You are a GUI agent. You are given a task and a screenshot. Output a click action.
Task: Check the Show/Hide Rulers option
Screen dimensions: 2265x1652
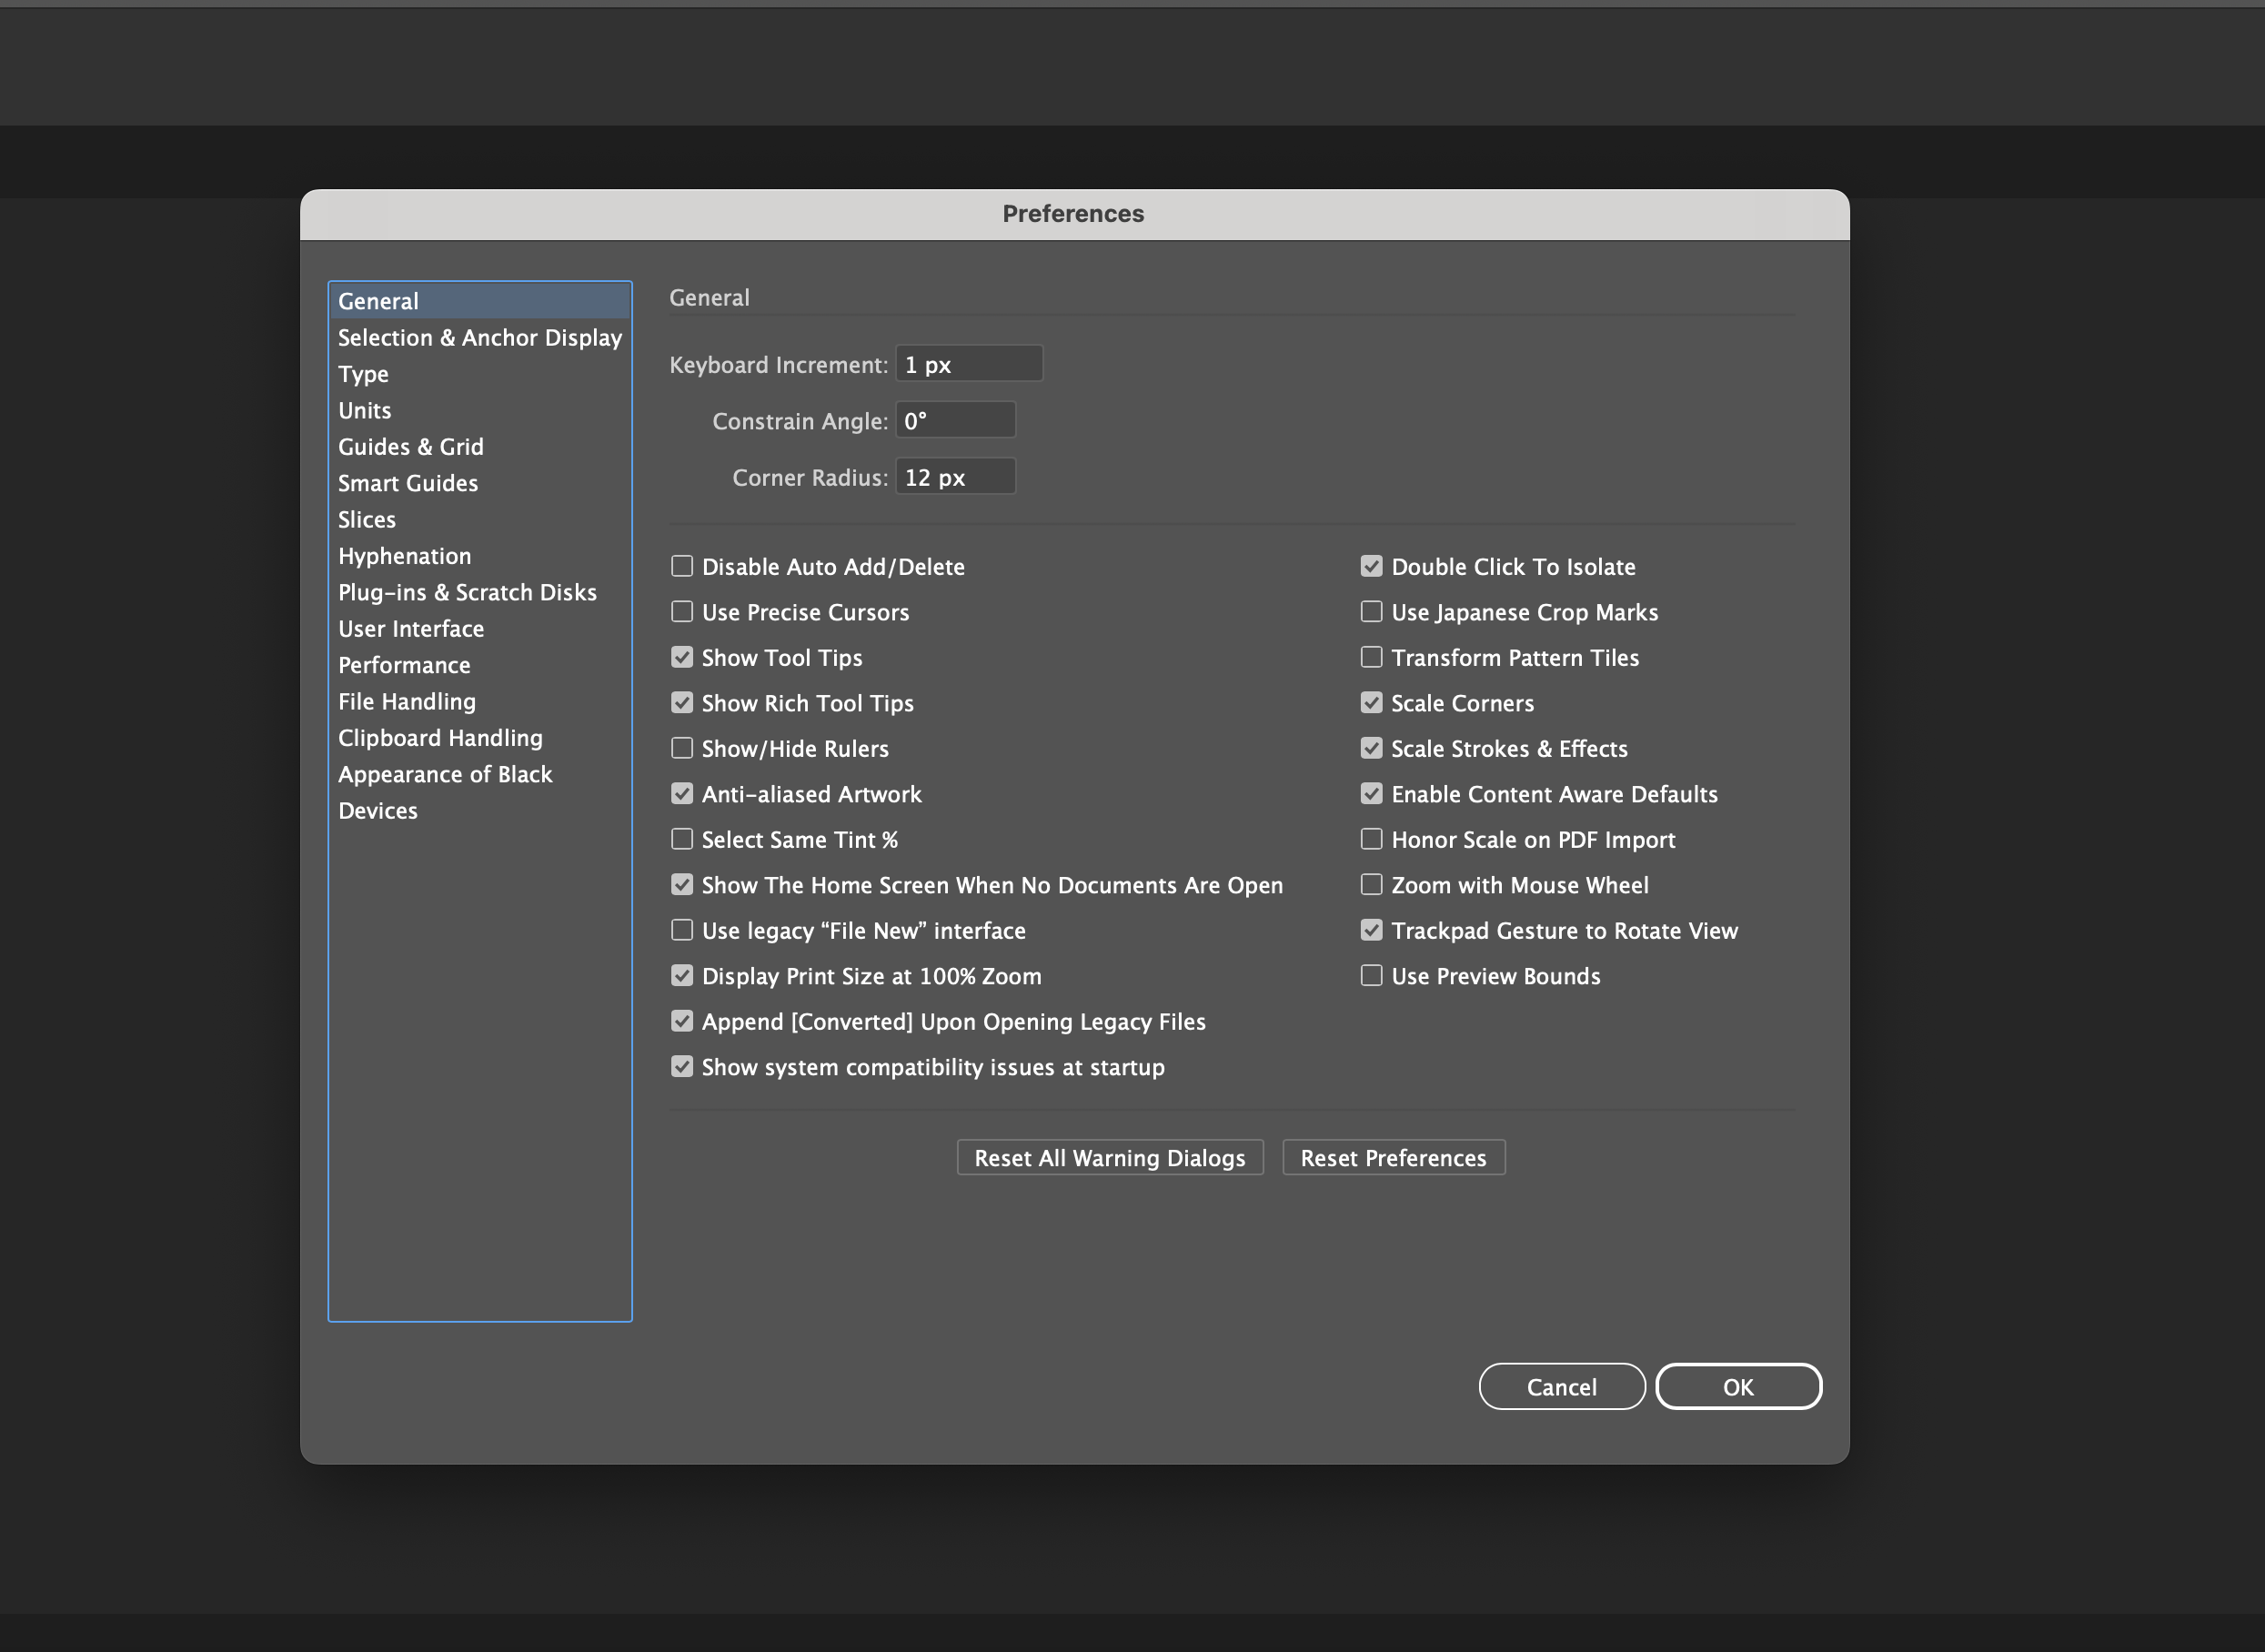pos(682,748)
